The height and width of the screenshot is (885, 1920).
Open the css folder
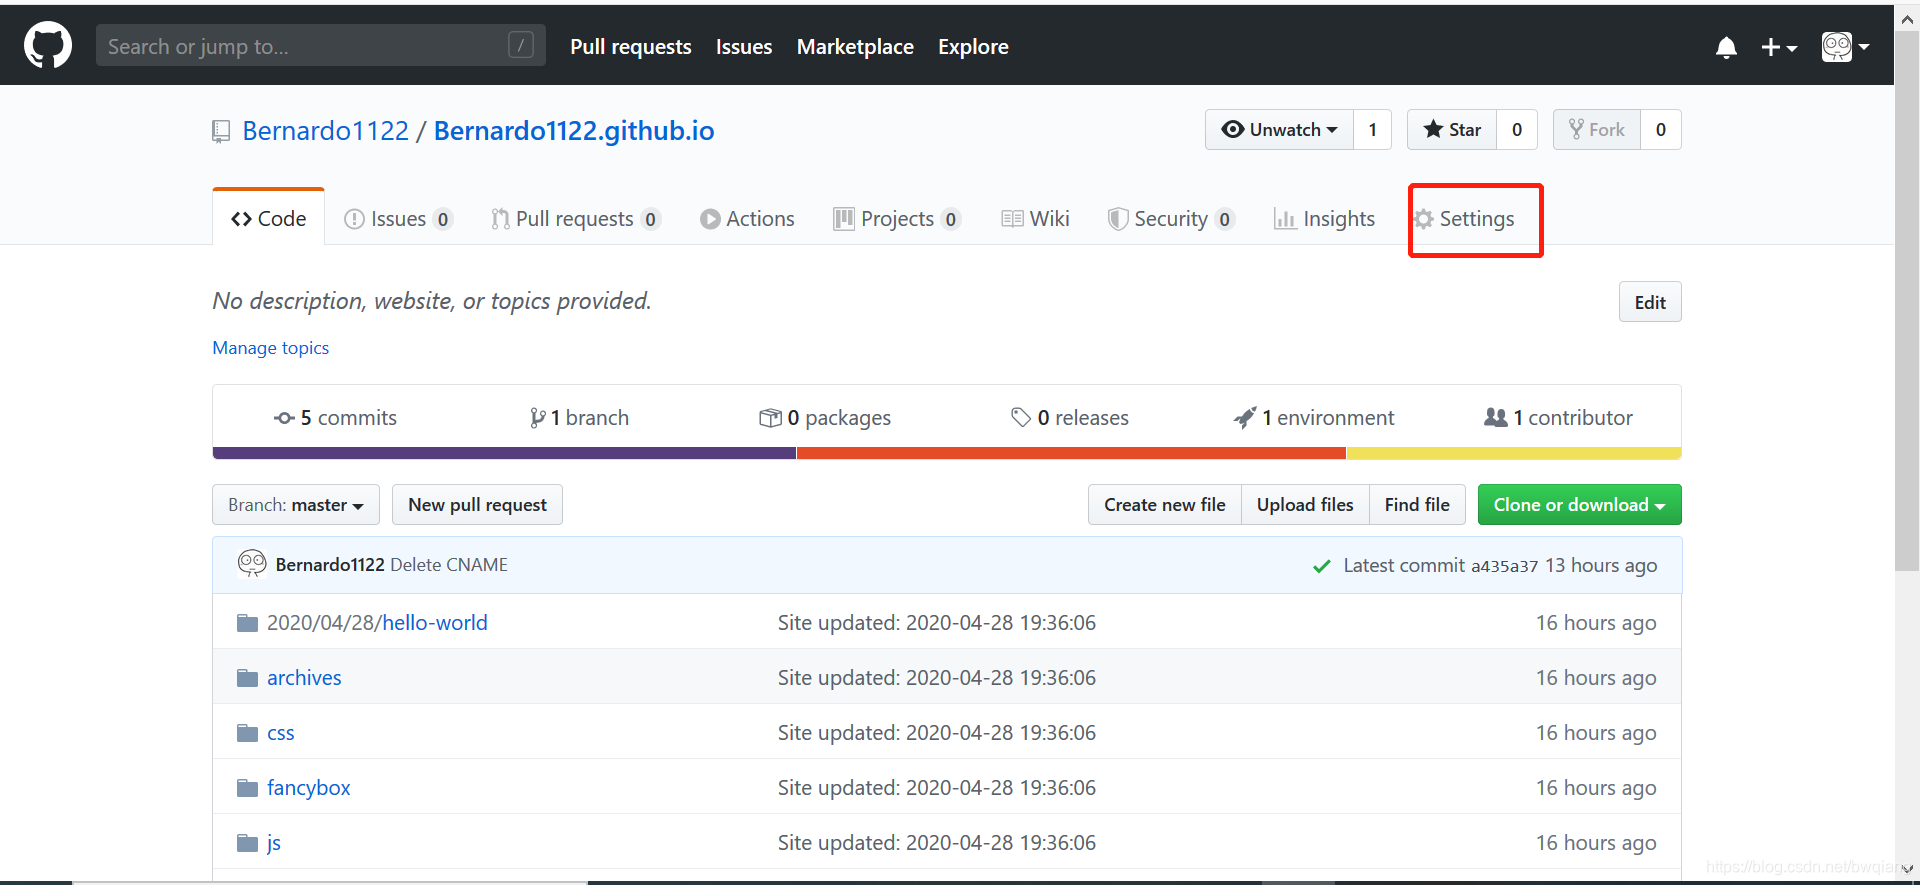[x=281, y=733]
